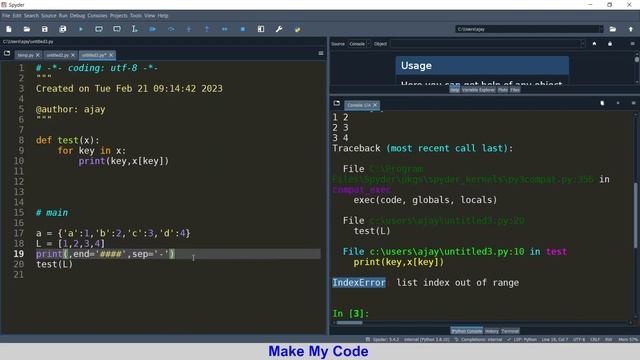Viewport: 640px width, 360px height.
Task: Open file using the folder toolbar icon
Action: point(27,29)
